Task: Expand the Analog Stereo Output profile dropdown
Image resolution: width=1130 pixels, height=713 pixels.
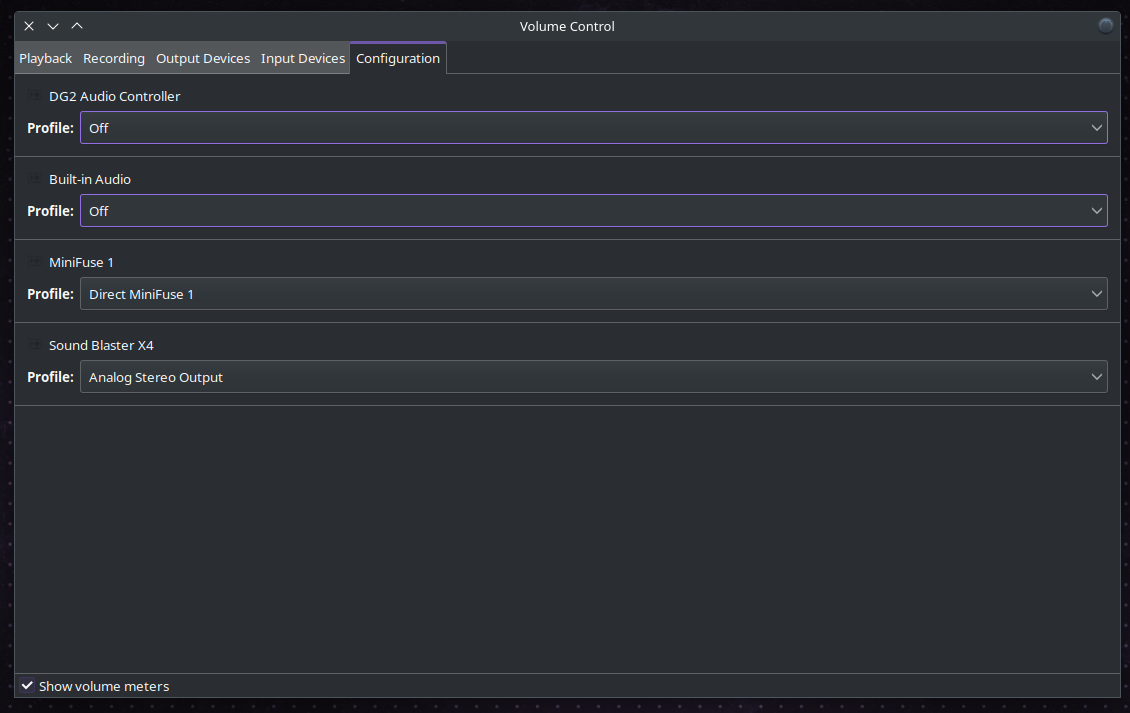Action: point(593,376)
